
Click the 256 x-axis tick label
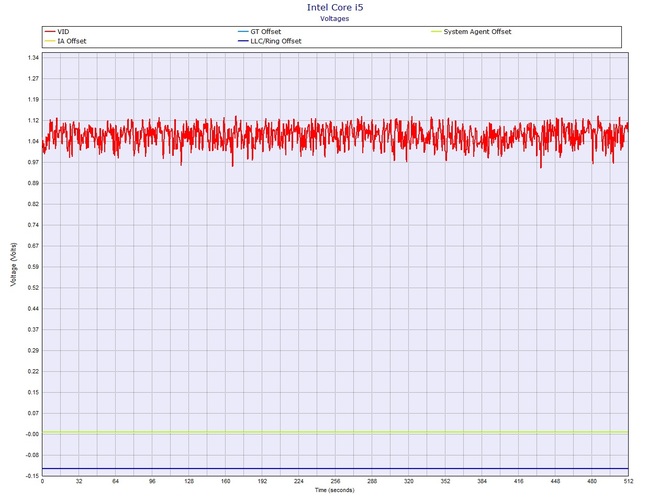[x=335, y=481]
